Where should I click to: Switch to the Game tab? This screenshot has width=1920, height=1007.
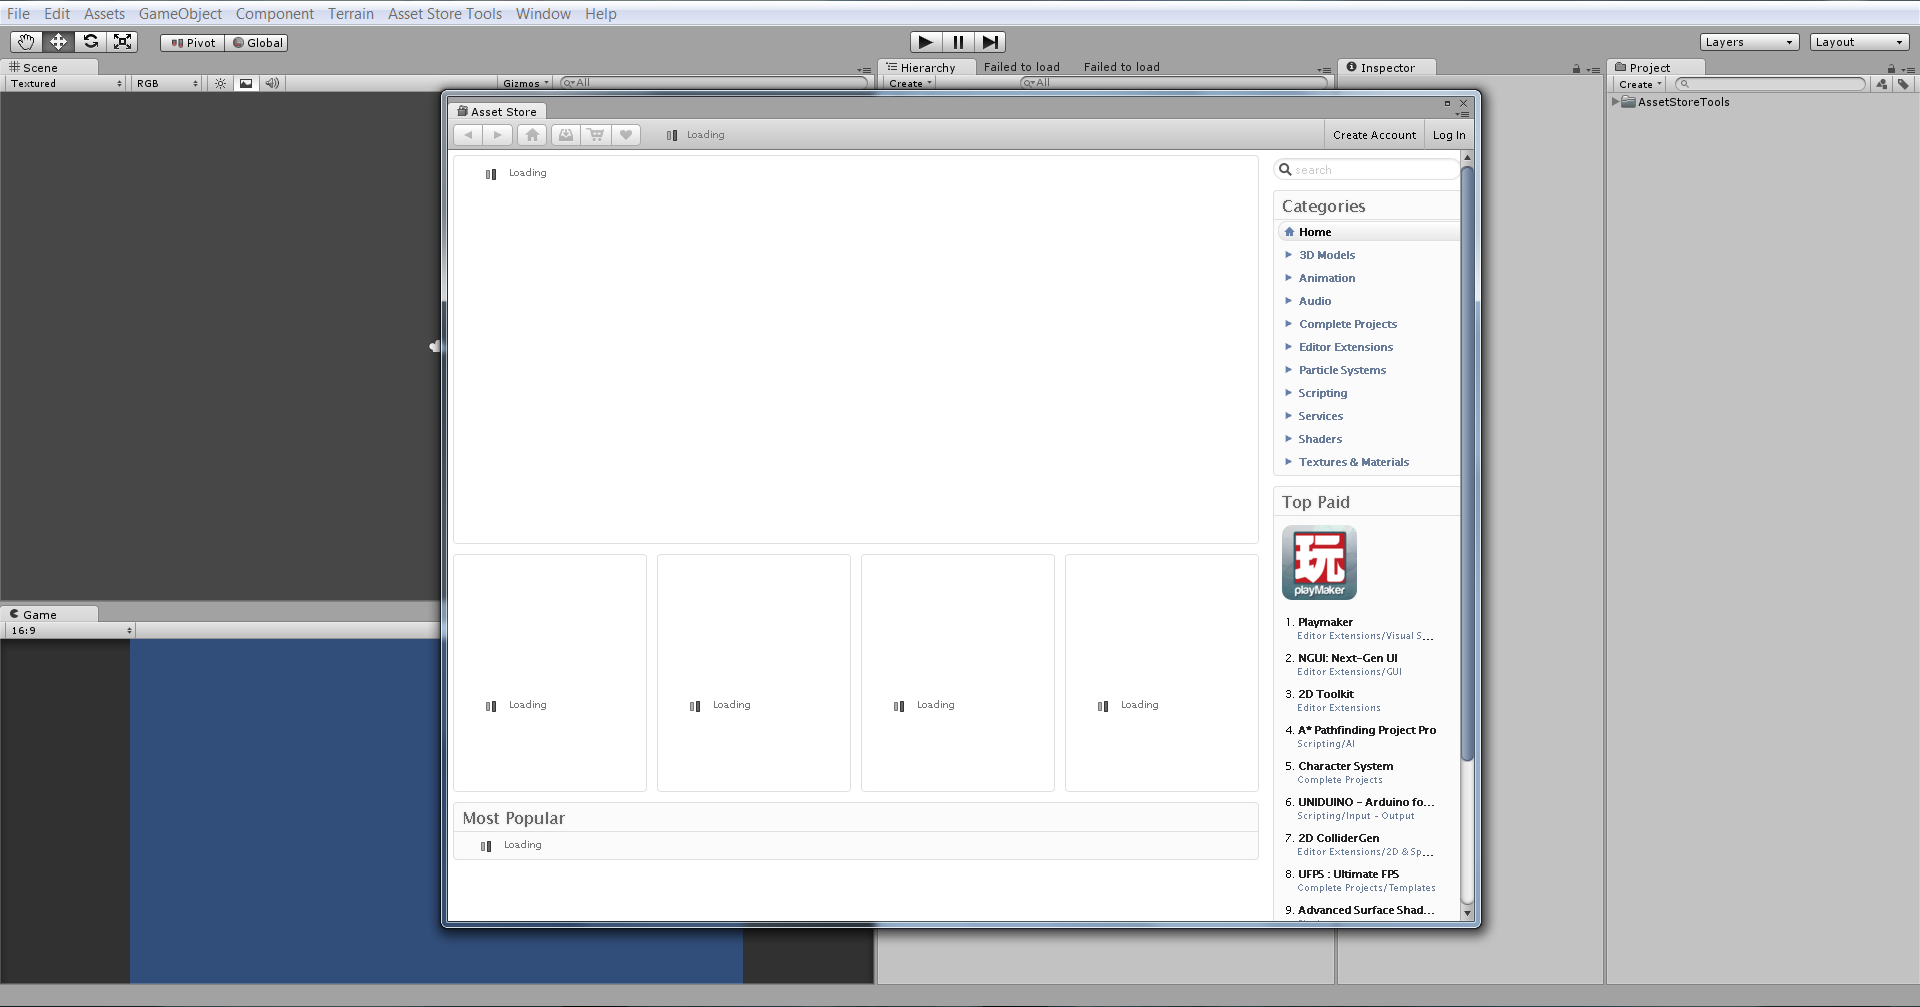[50, 615]
